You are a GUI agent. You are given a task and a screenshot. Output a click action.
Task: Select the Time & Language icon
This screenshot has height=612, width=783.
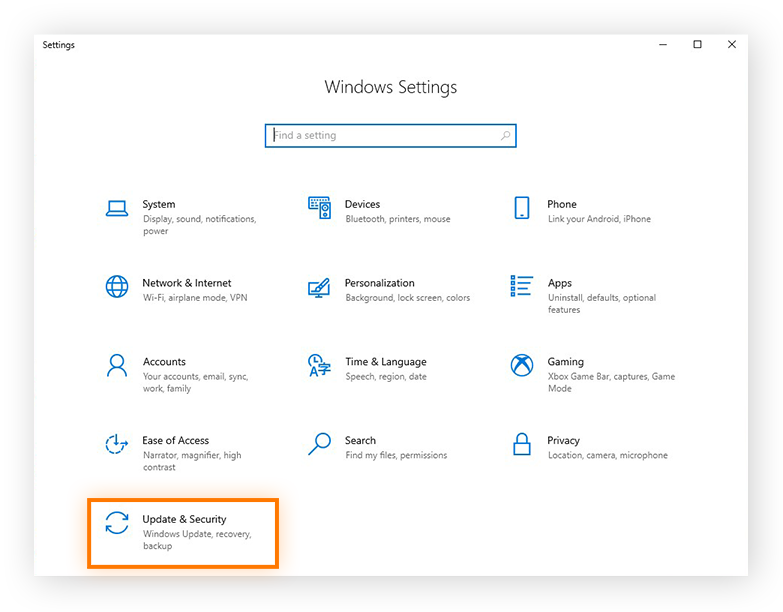click(x=319, y=365)
